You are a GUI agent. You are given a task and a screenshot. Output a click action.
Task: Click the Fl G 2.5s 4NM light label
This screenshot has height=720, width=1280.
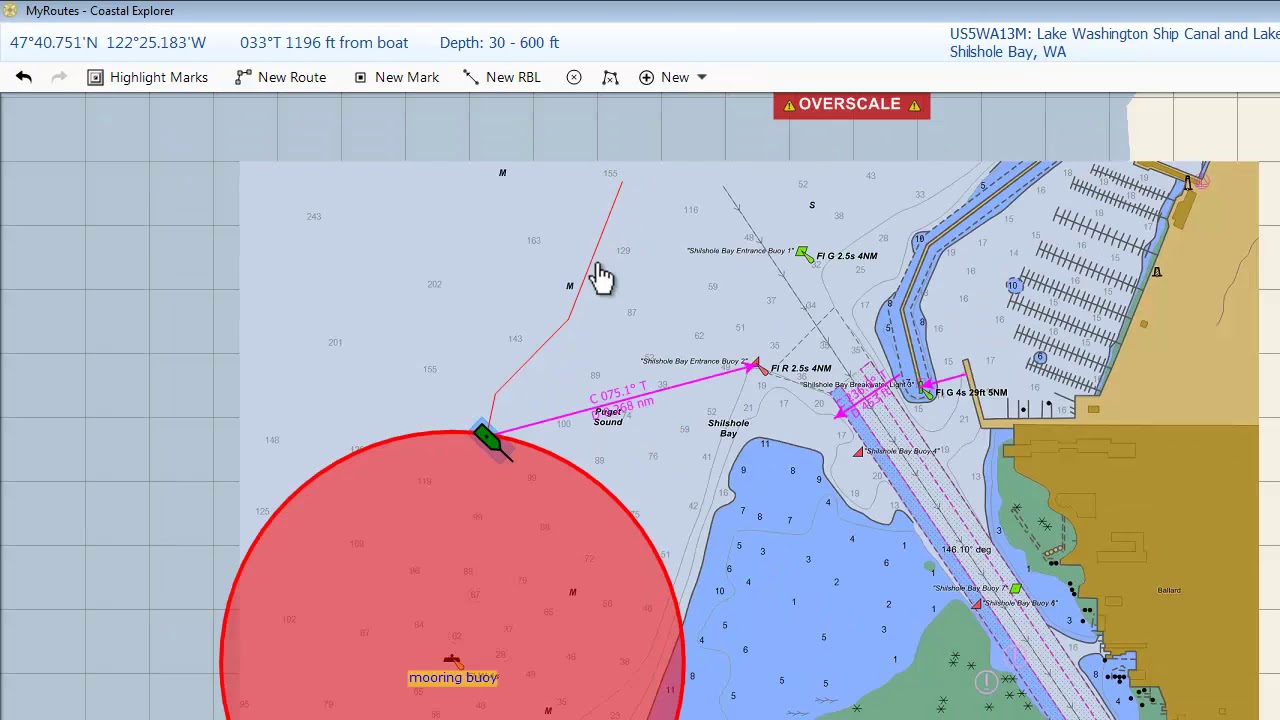coord(847,256)
